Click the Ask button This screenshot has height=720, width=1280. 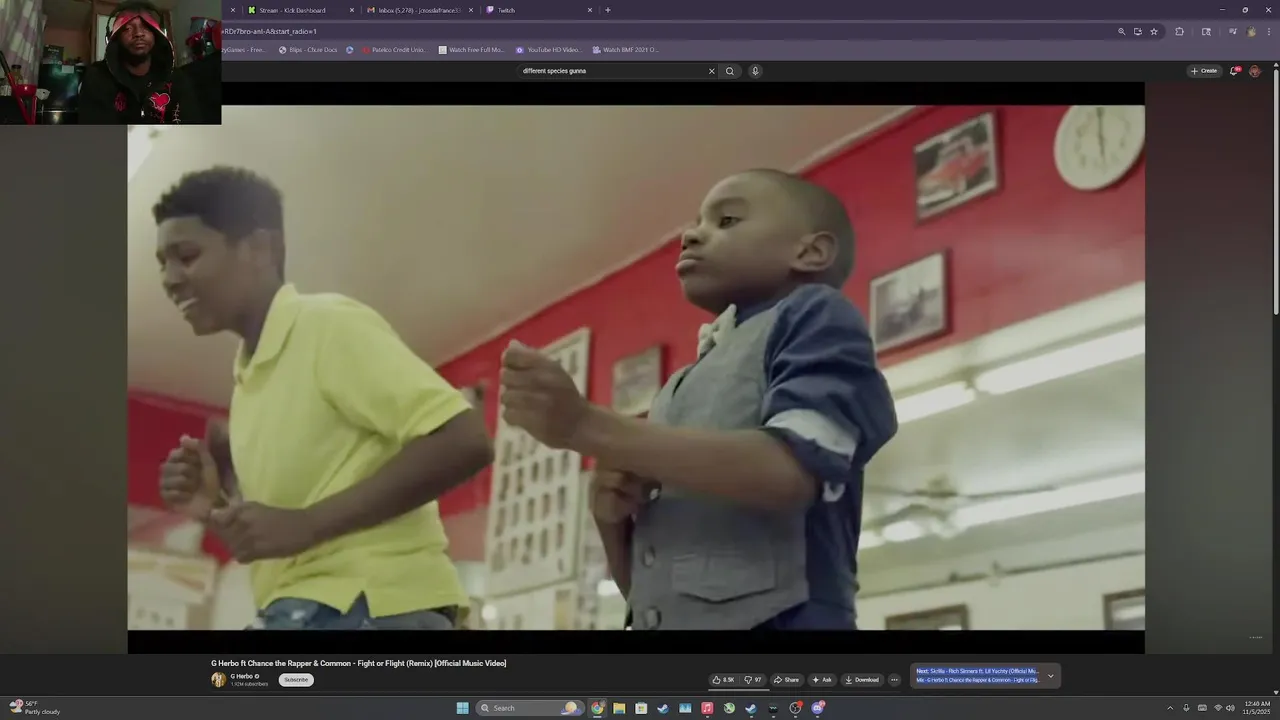(822, 680)
